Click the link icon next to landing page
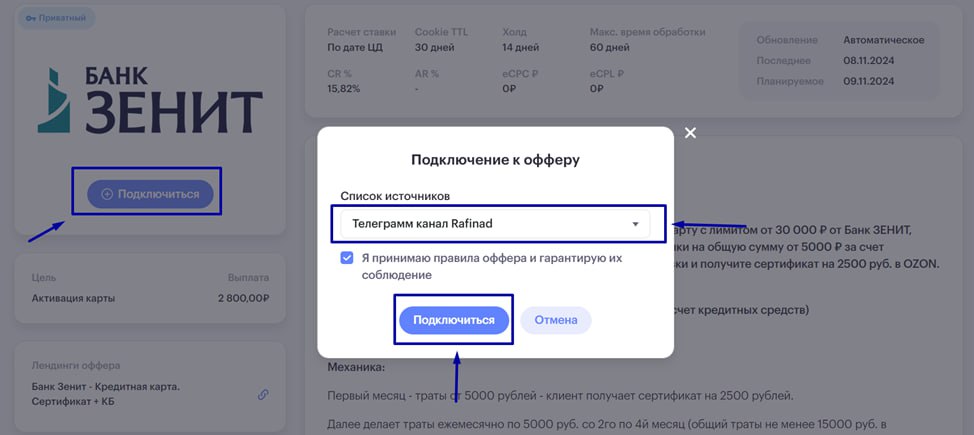This screenshot has width=974, height=435. 263,394
